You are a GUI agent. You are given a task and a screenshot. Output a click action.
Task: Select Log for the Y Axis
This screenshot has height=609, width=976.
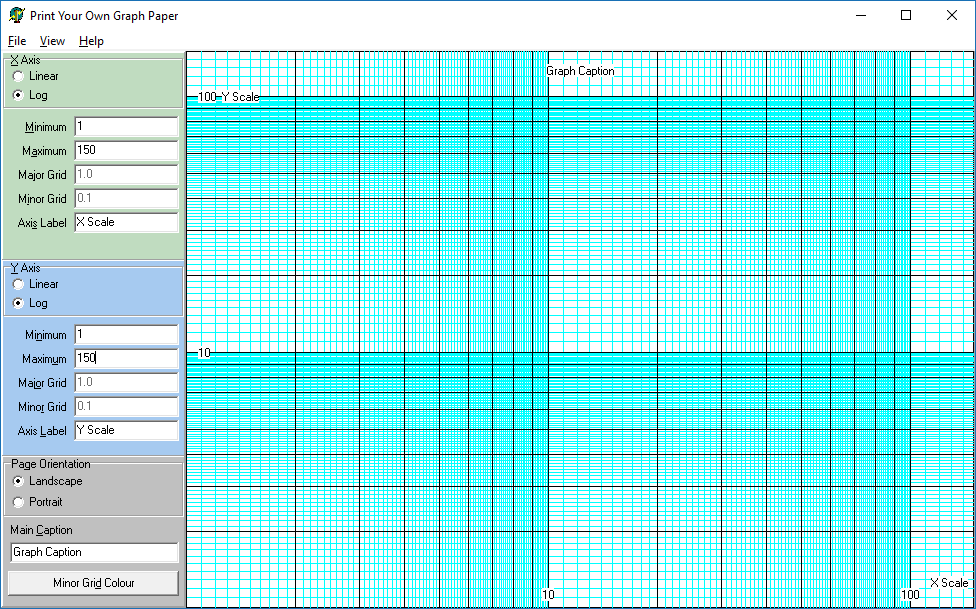coord(19,303)
